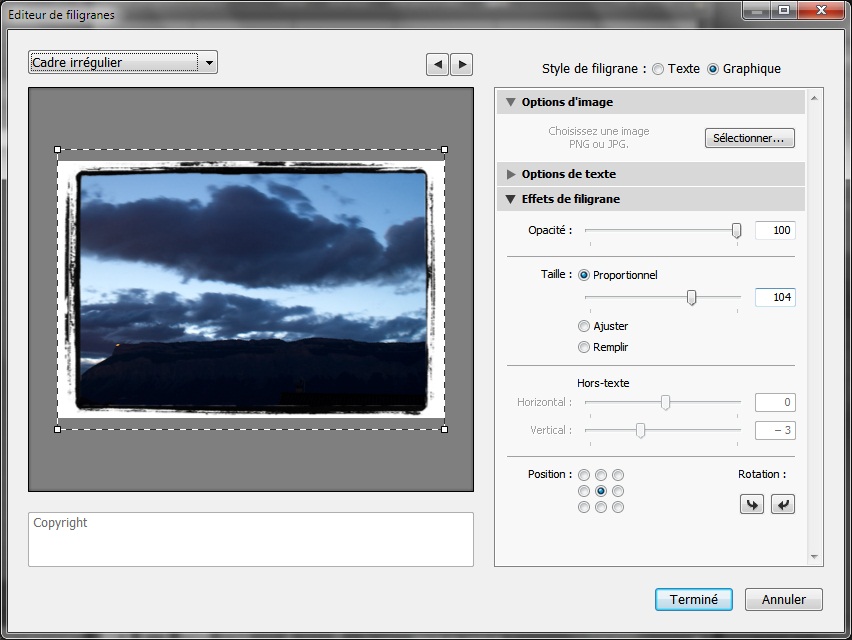The height and width of the screenshot is (640, 852).
Task: Click the Copyright text field
Action: pos(251,539)
